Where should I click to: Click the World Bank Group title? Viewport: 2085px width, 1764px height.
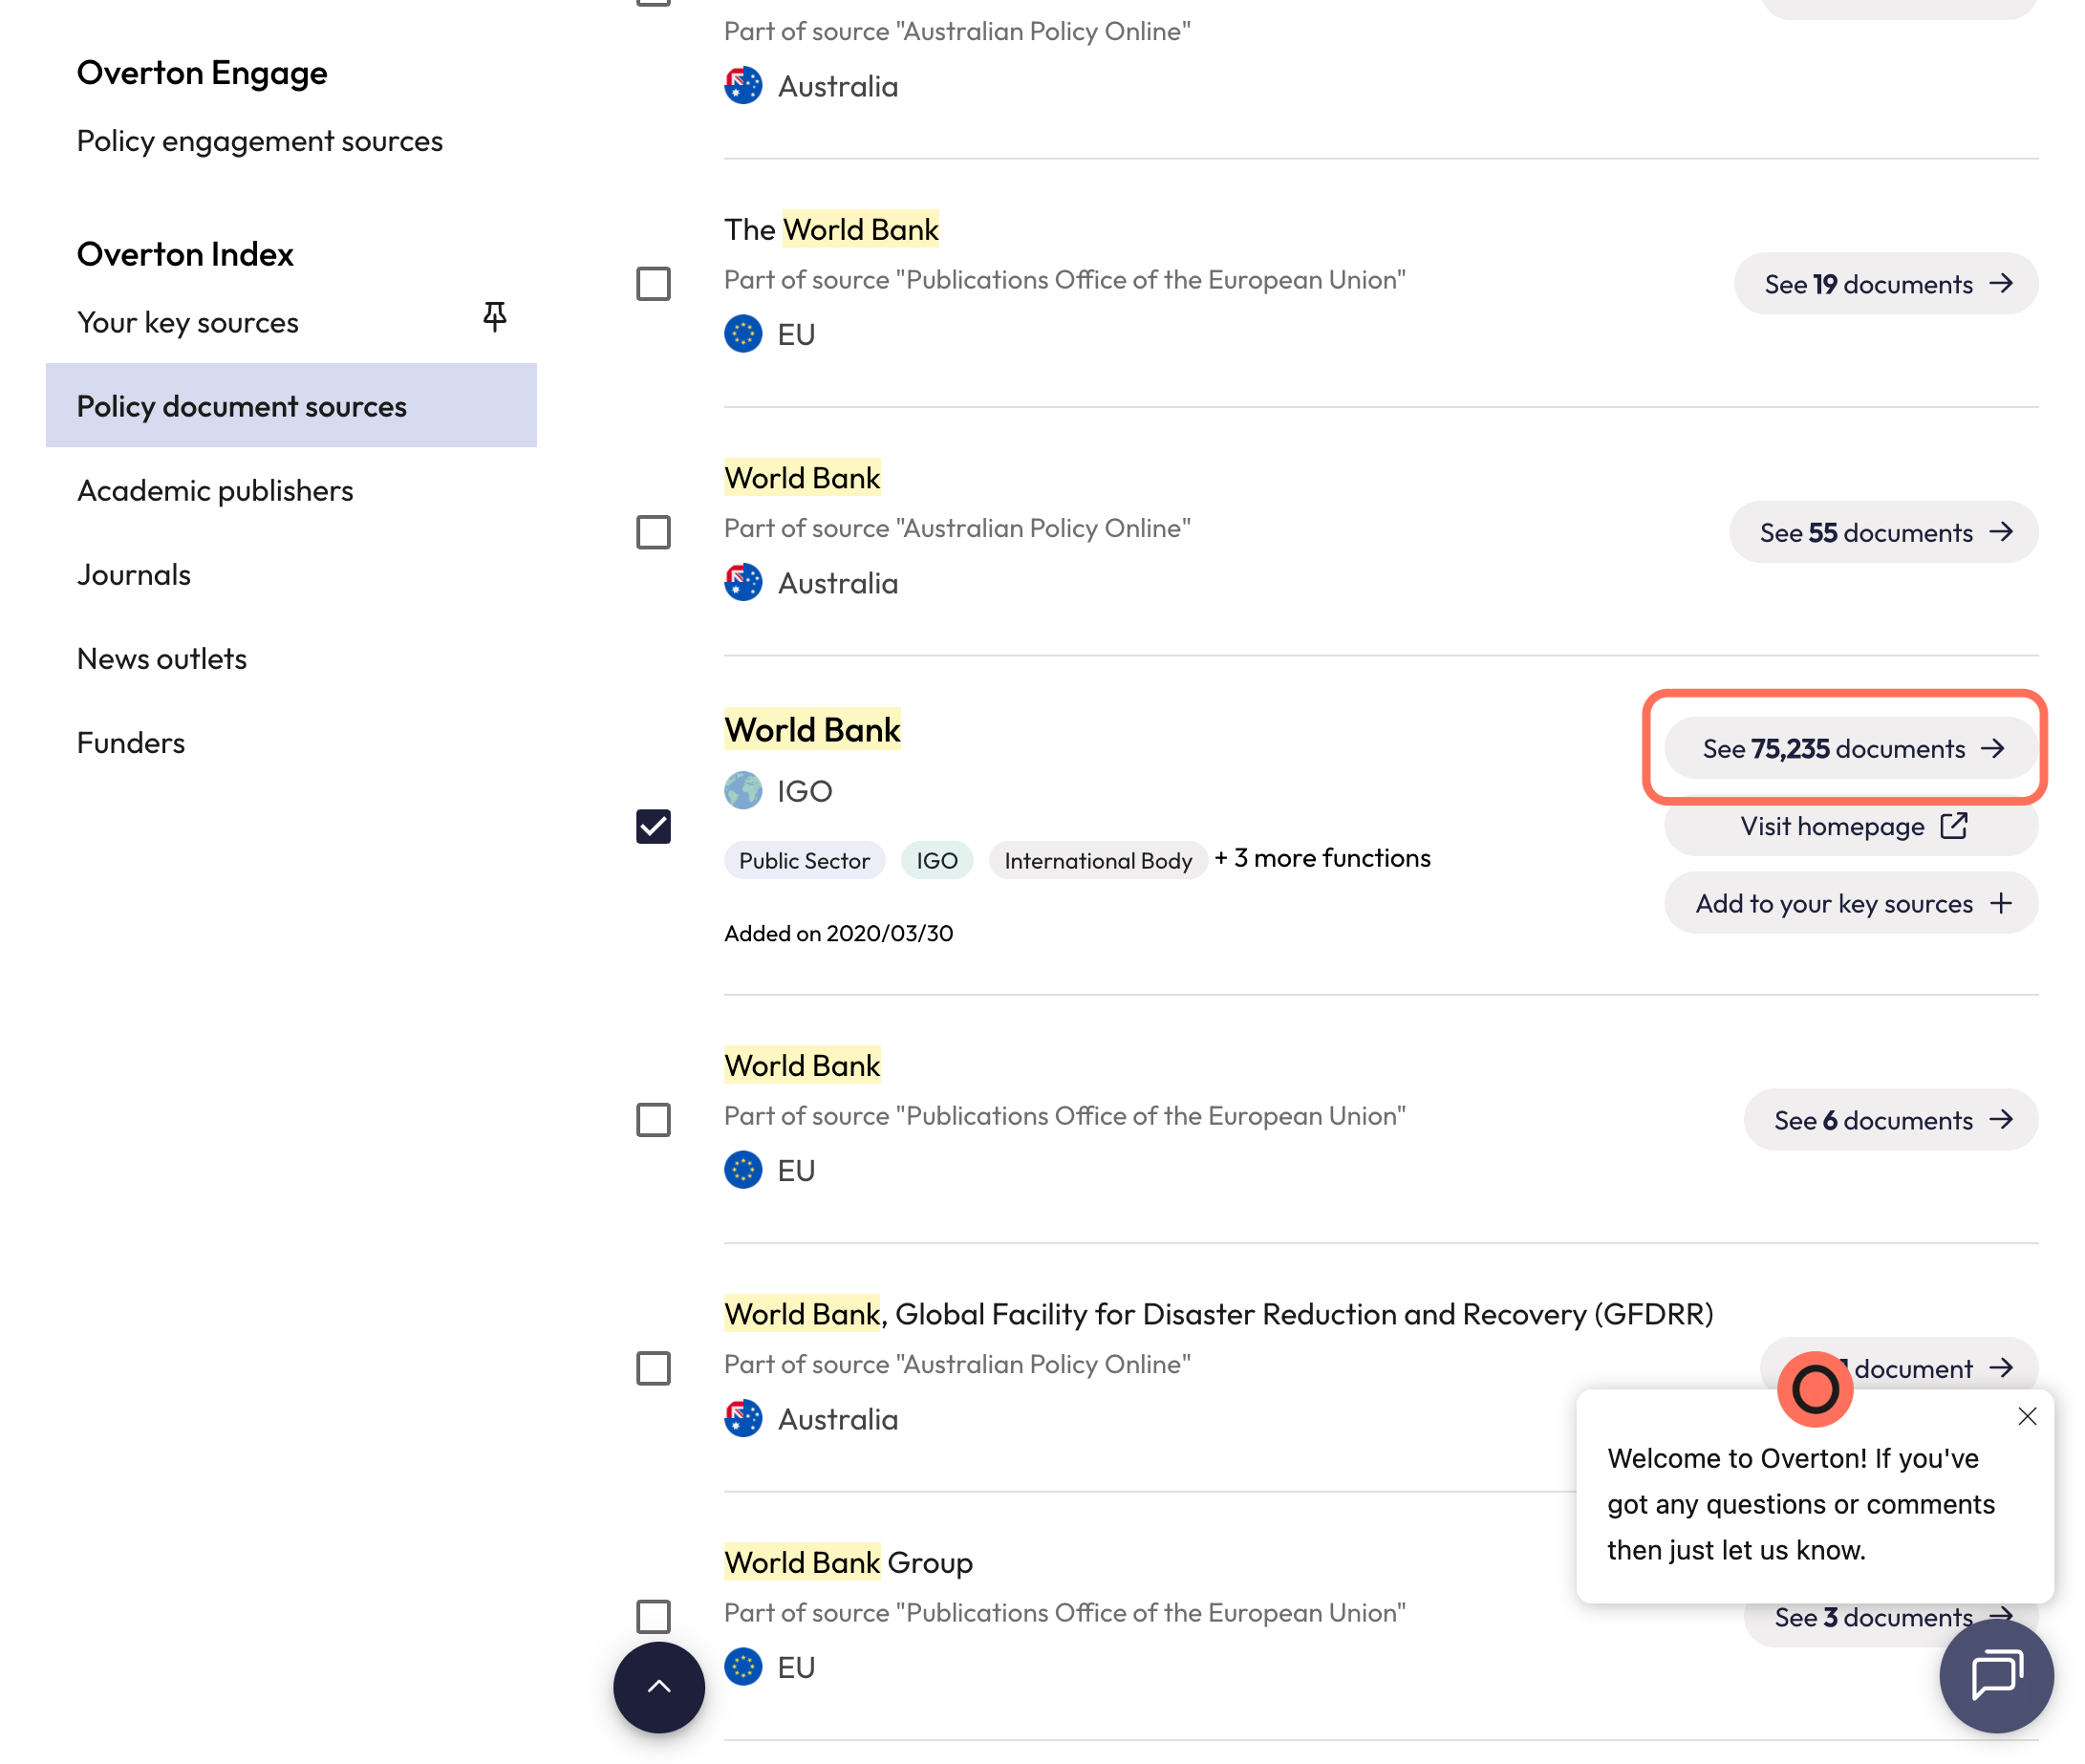click(x=848, y=1562)
